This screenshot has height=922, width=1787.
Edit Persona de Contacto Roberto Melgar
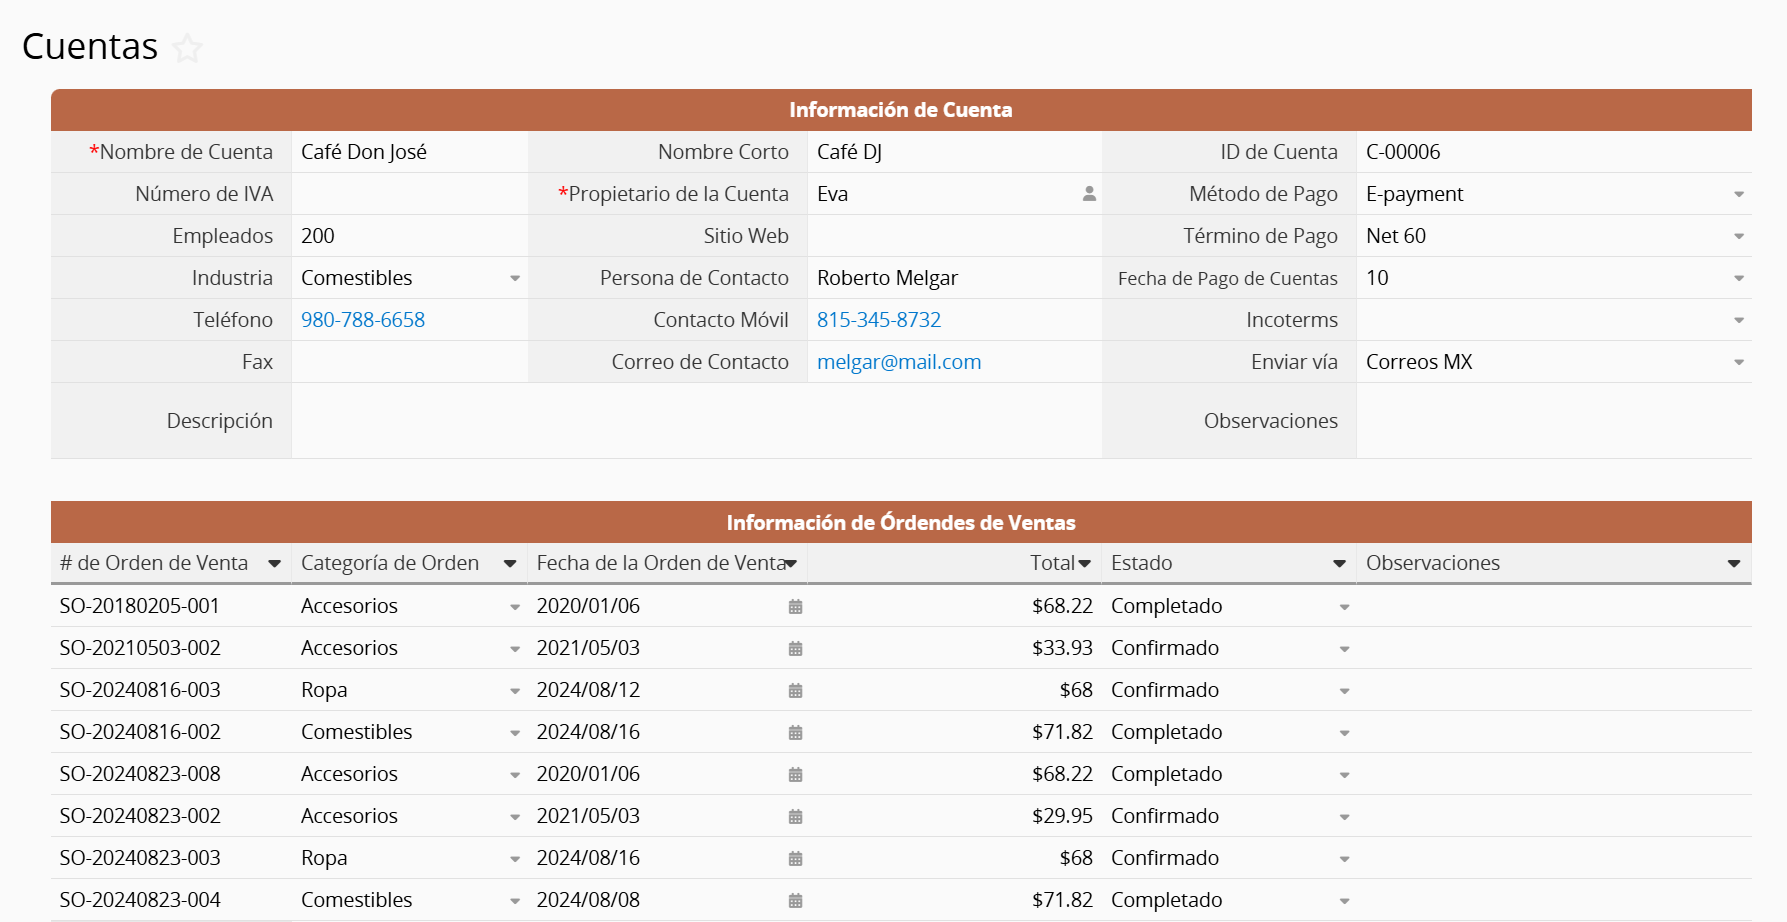954,278
